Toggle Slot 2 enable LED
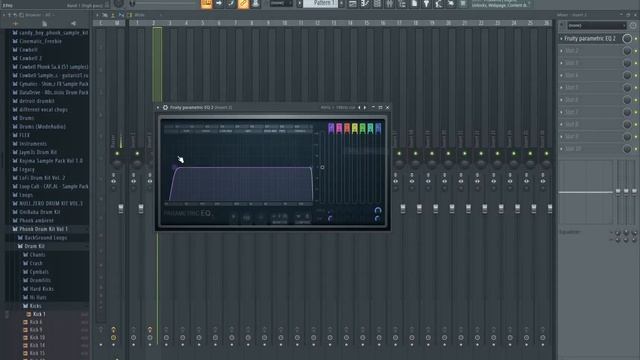The image size is (640, 360). pos(636,51)
